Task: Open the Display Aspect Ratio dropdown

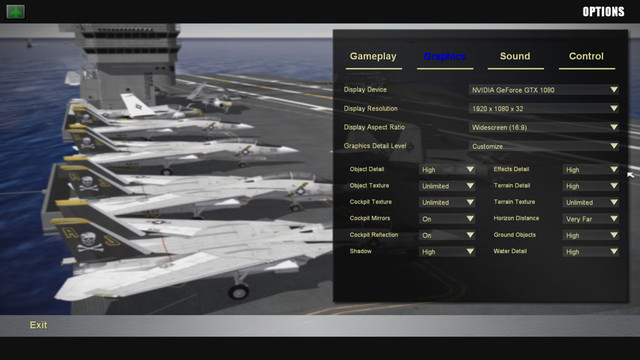Action: (543, 127)
